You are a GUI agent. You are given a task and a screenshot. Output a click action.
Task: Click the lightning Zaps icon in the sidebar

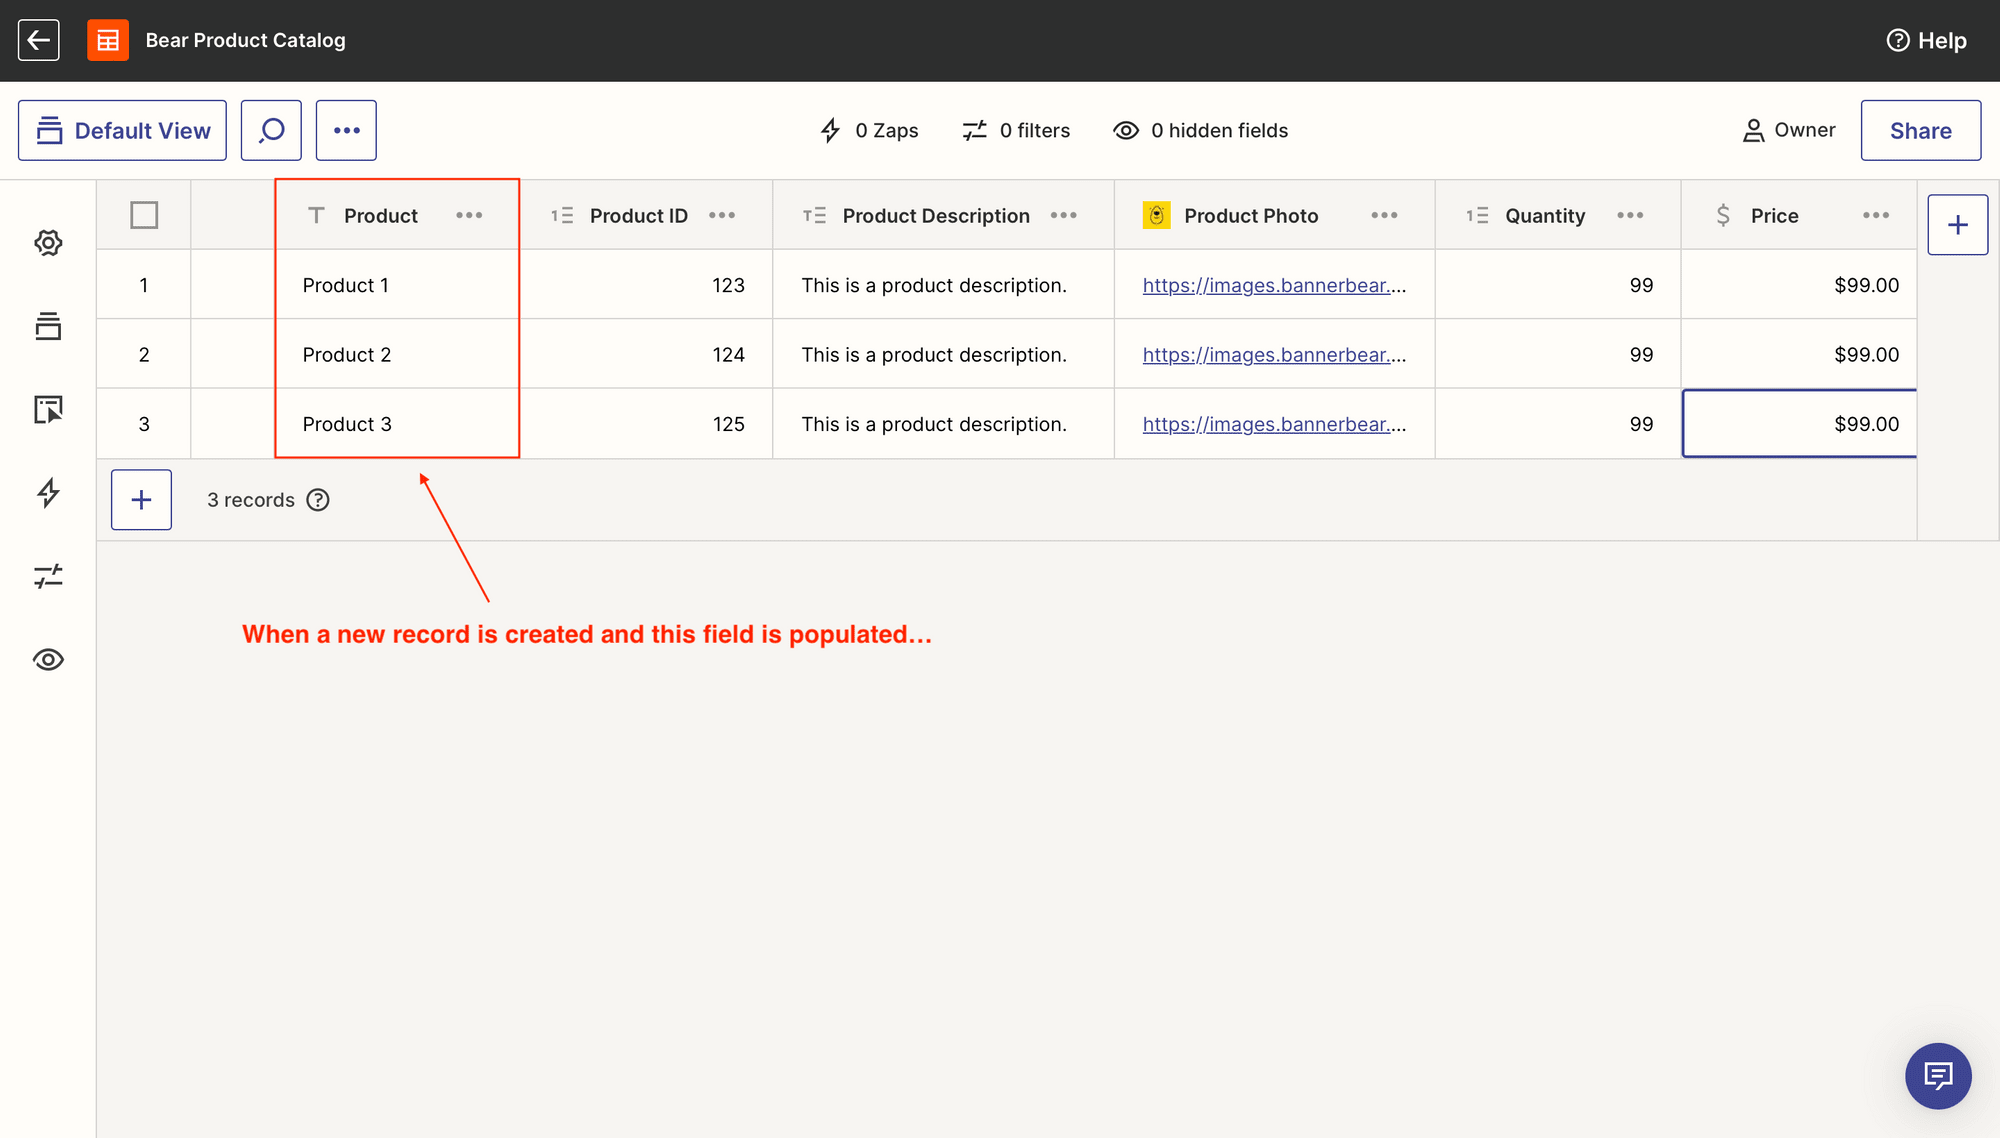pyautogui.click(x=47, y=493)
